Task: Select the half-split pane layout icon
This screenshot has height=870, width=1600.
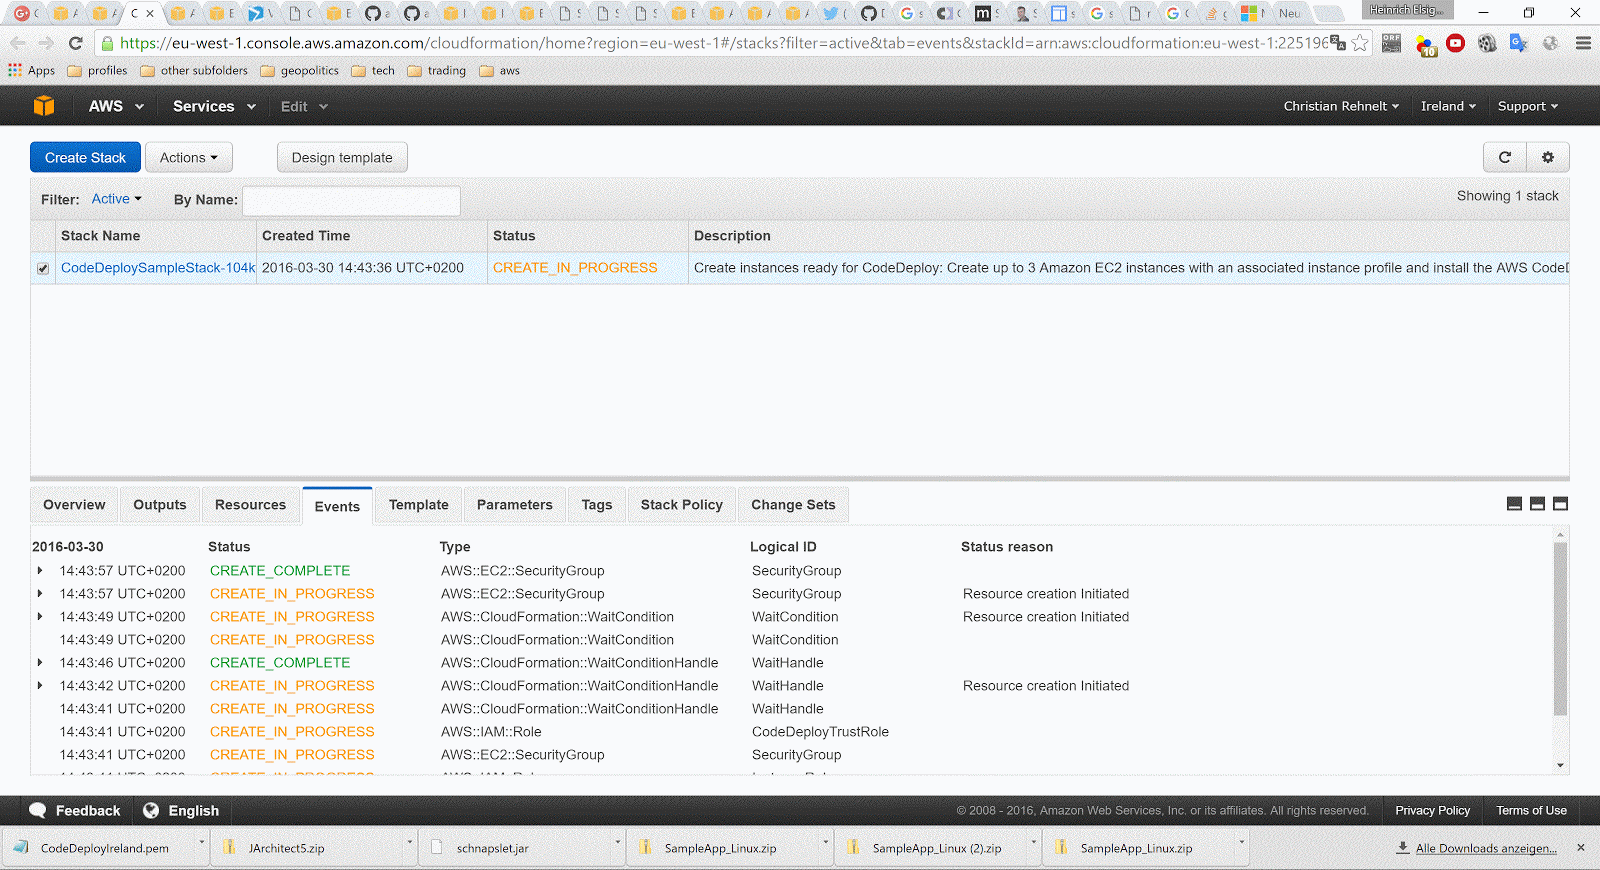Action: pyautogui.click(x=1537, y=504)
